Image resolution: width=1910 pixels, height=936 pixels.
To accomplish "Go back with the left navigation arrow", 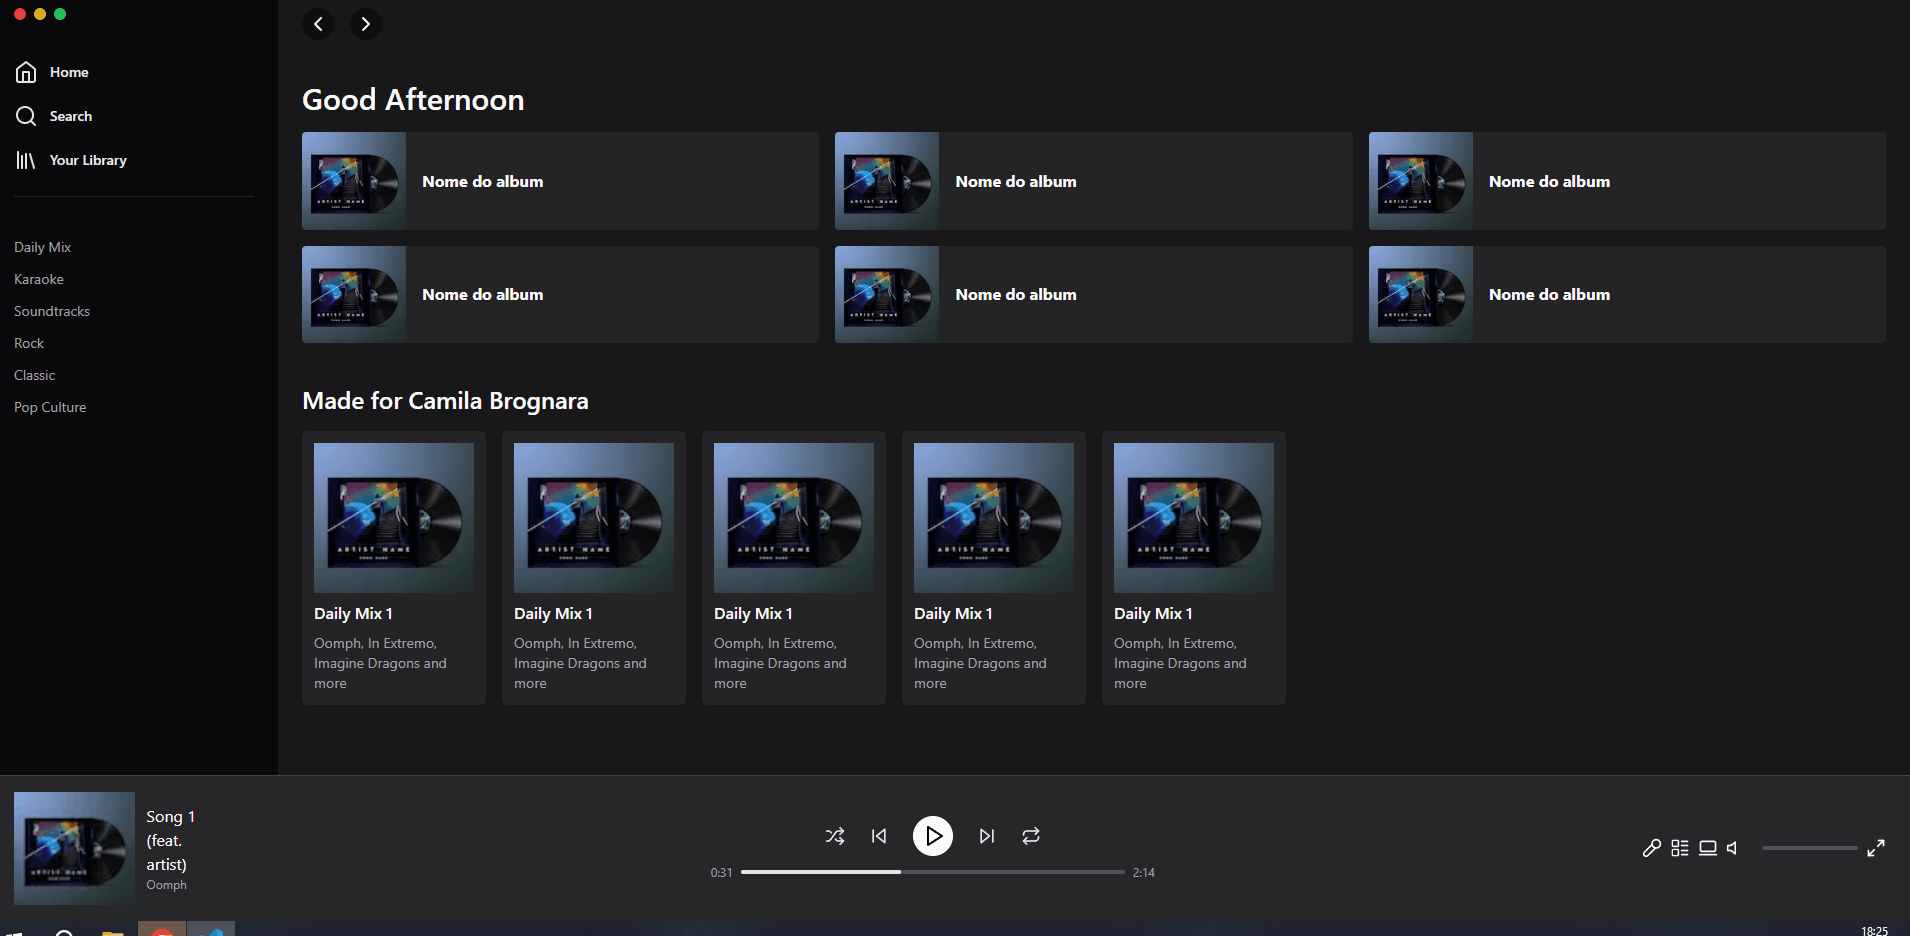I will (x=318, y=23).
